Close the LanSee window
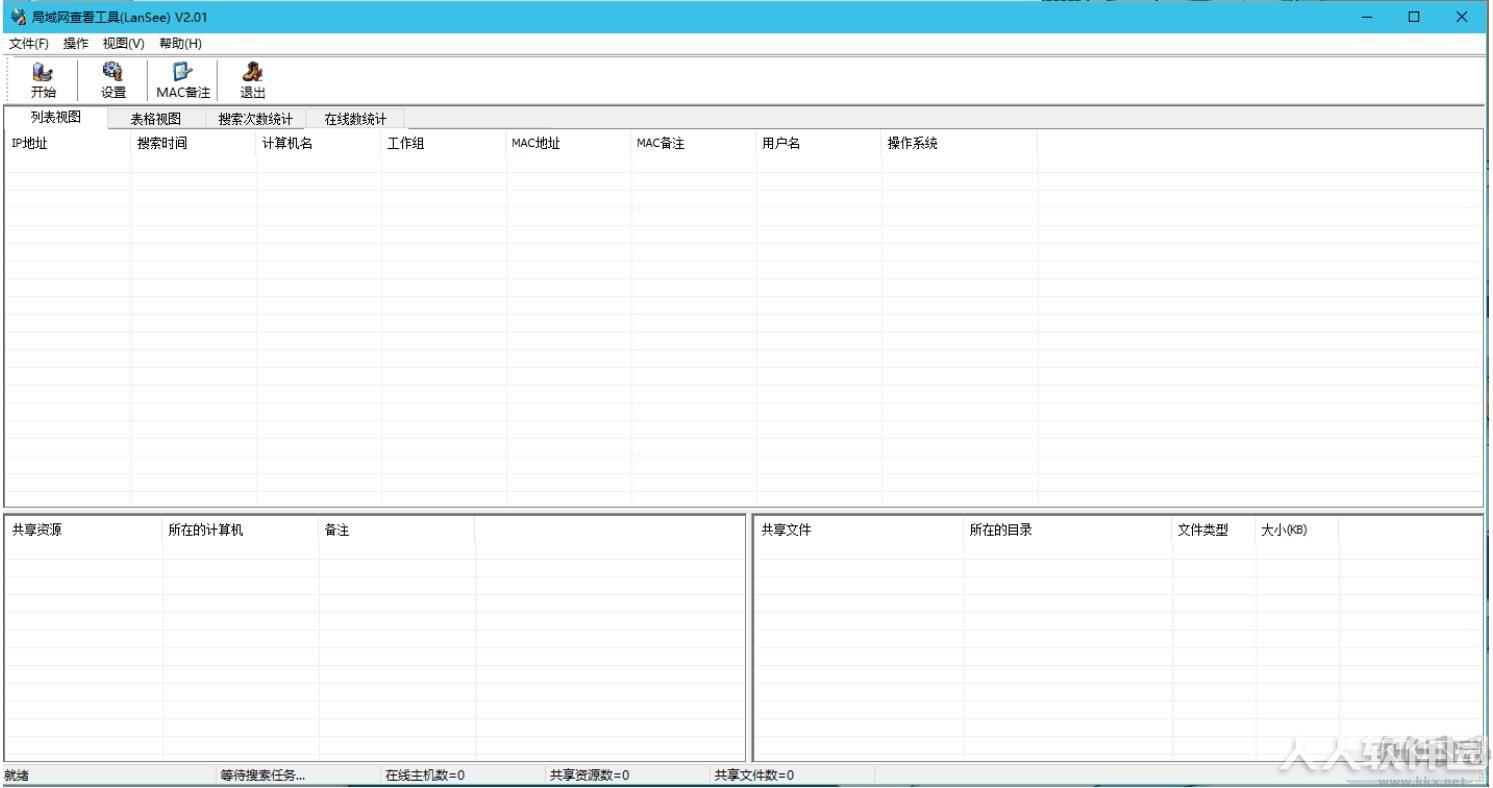Image resolution: width=1493 pixels, height=788 pixels. (x=1461, y=17)
